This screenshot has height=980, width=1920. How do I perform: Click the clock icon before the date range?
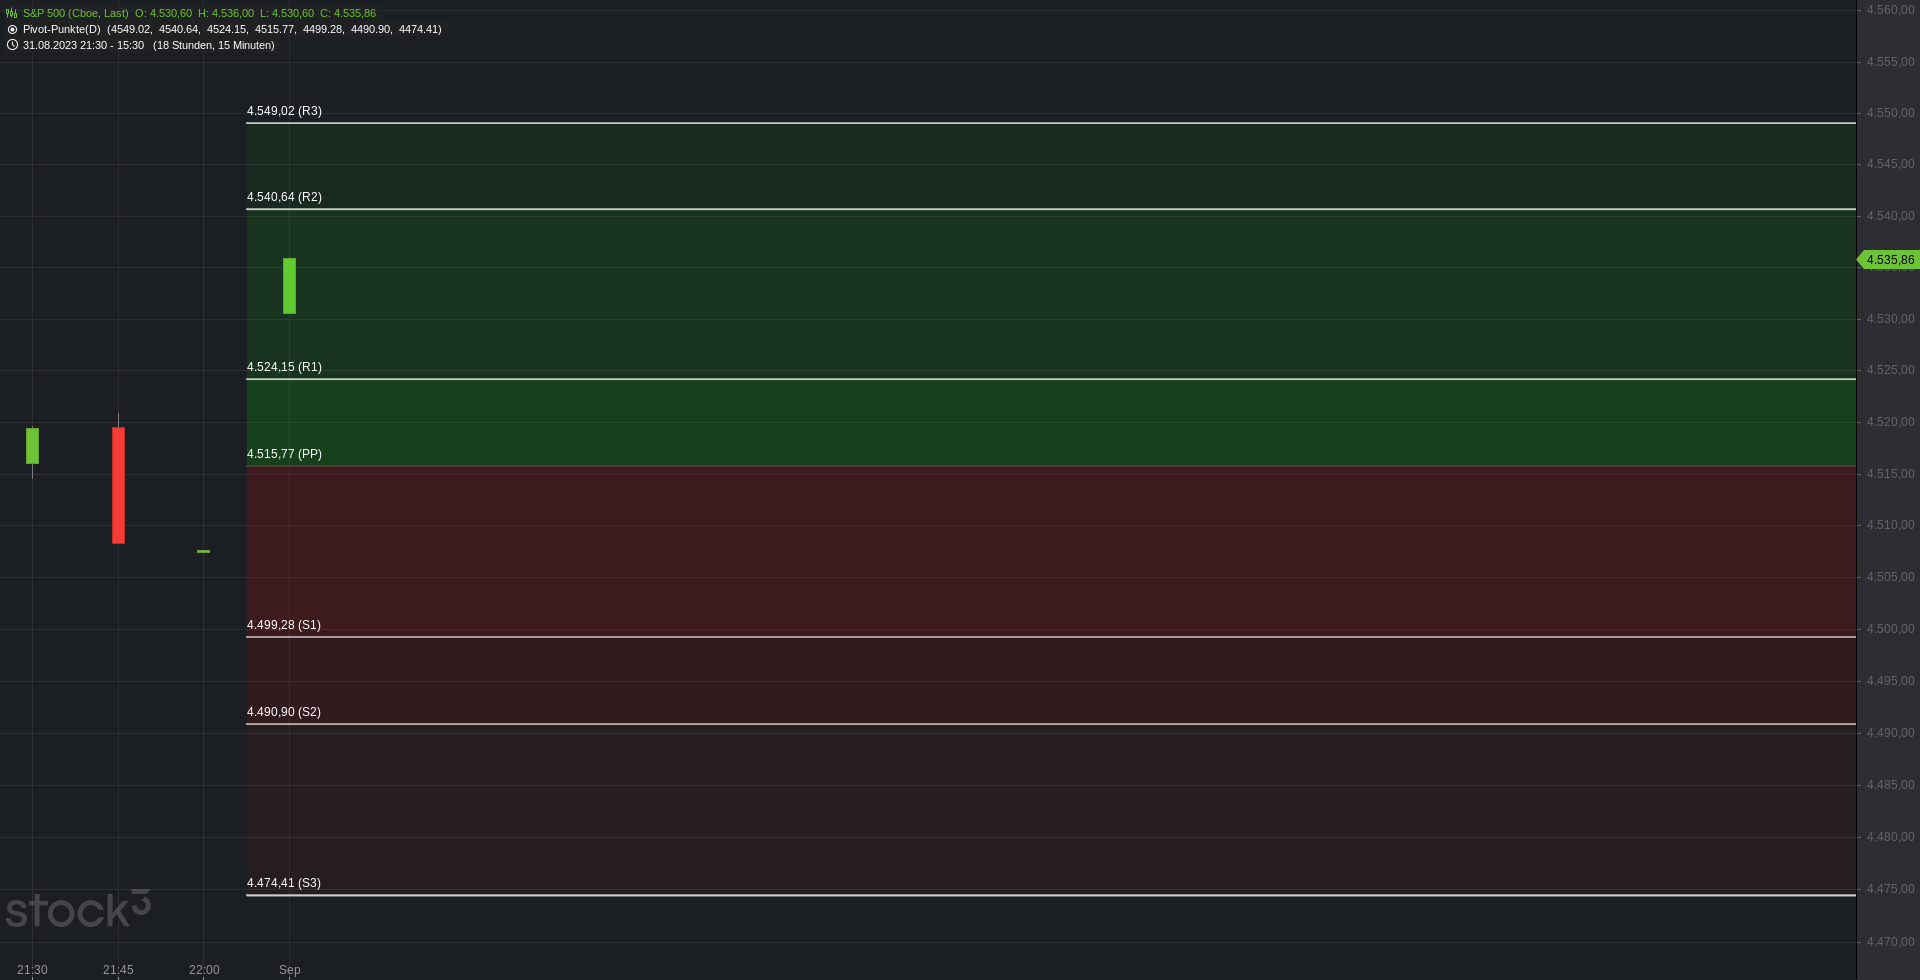pyautogui.click(x=12, y=45)
